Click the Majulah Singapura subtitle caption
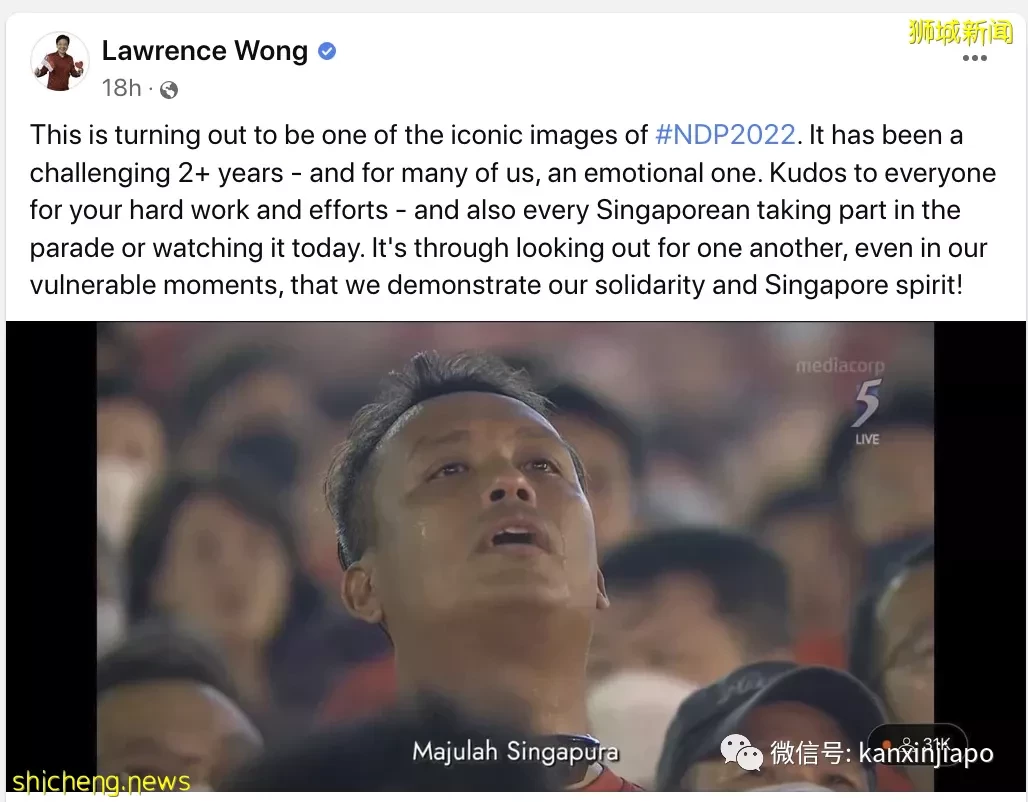This screenshot has height=802, width=1028. [x=515, y=751]
